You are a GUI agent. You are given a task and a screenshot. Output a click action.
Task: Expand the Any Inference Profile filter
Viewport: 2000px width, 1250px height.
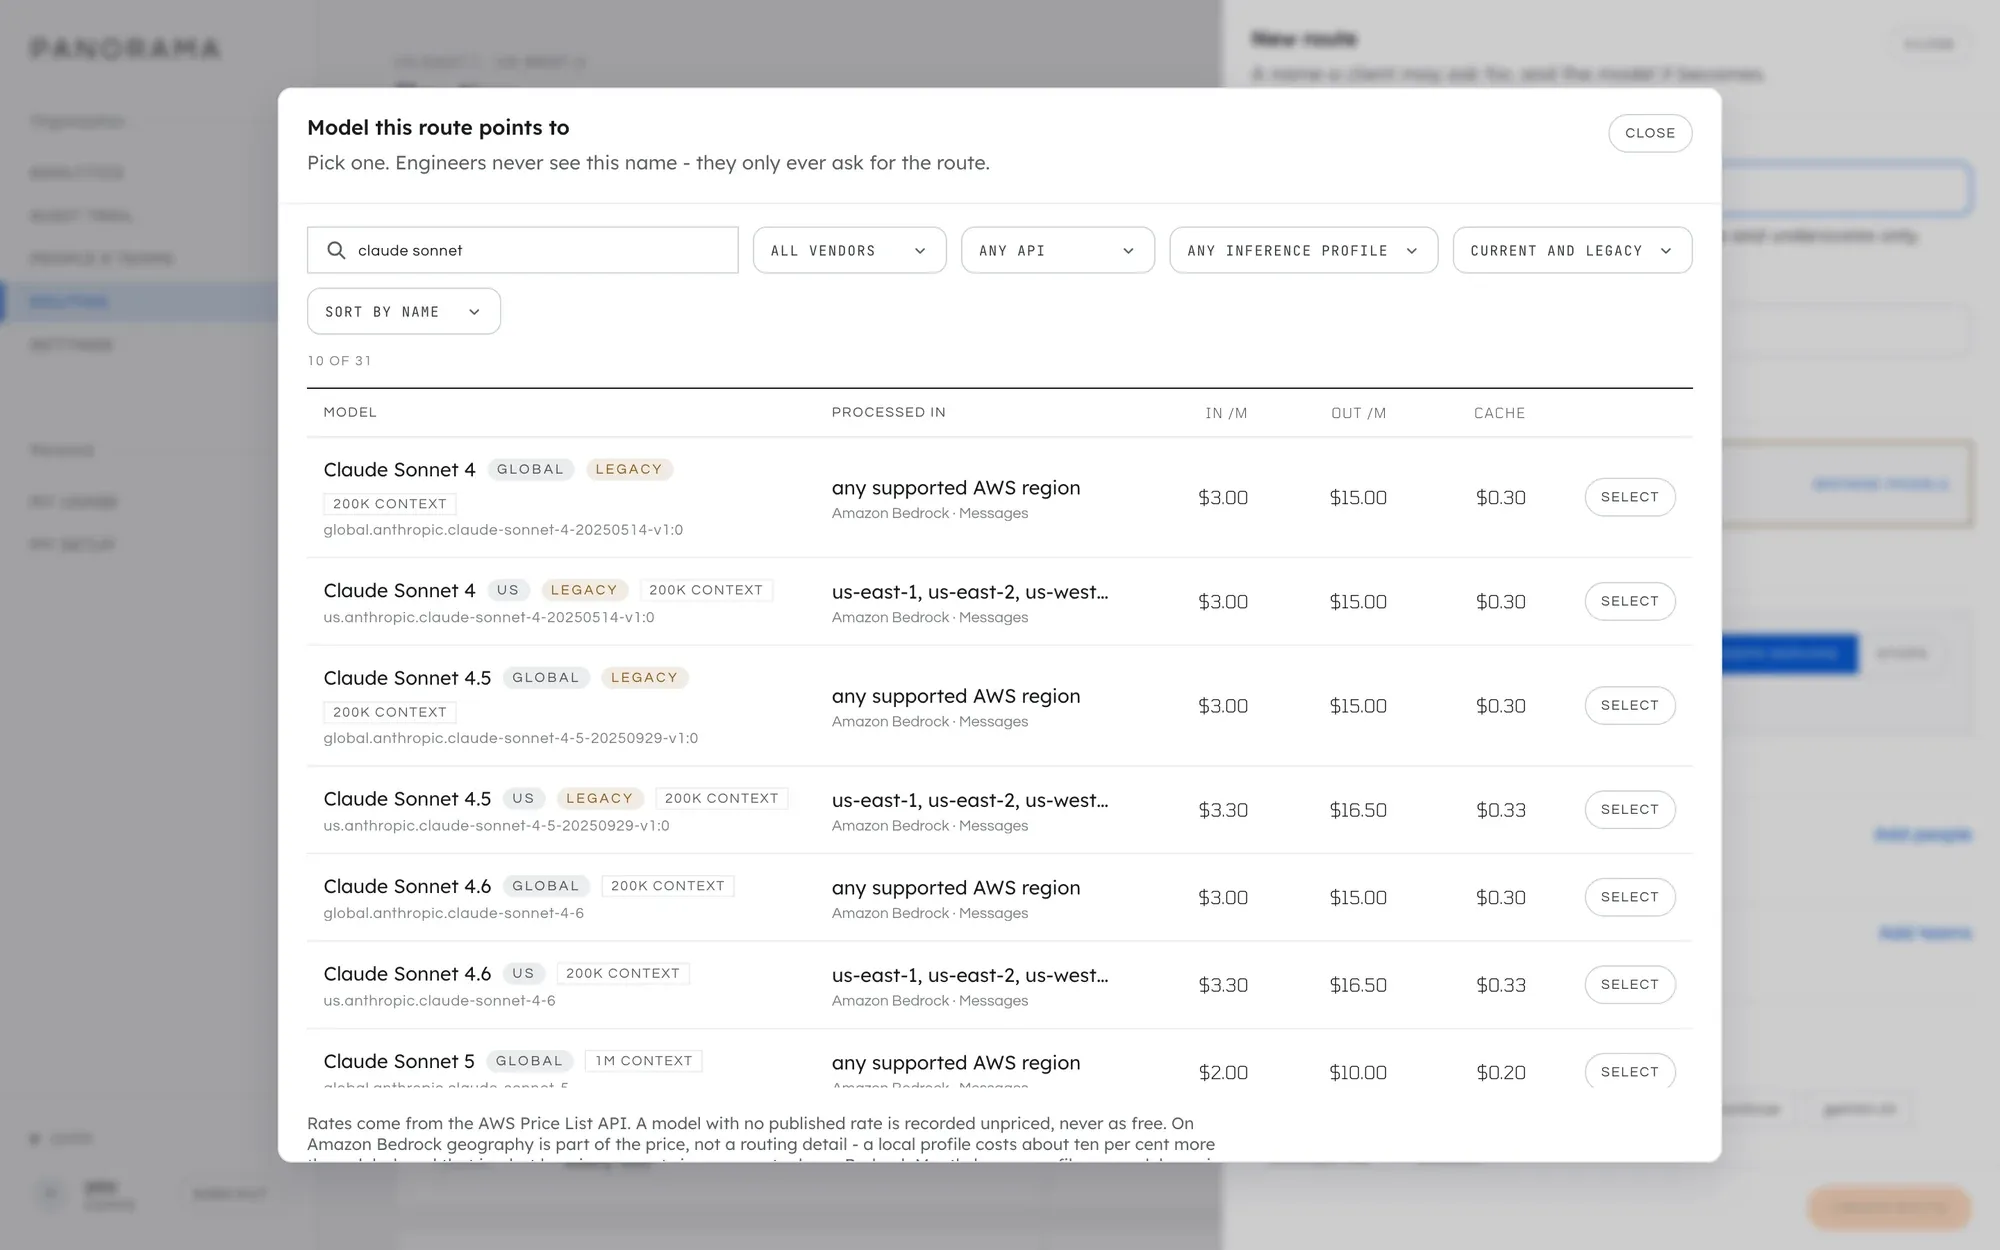coord(1303,250)
